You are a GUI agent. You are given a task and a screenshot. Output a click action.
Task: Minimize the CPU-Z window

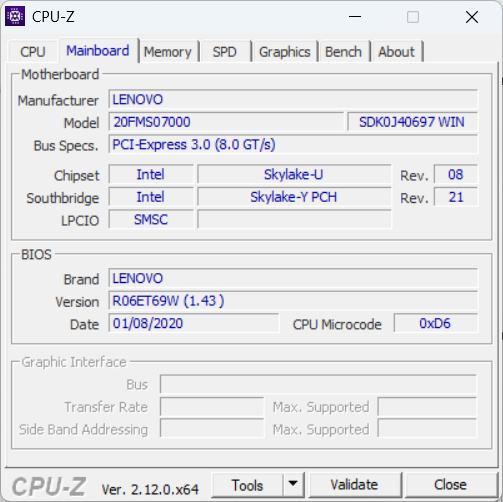pyautogui.click(x=355, y=17)
